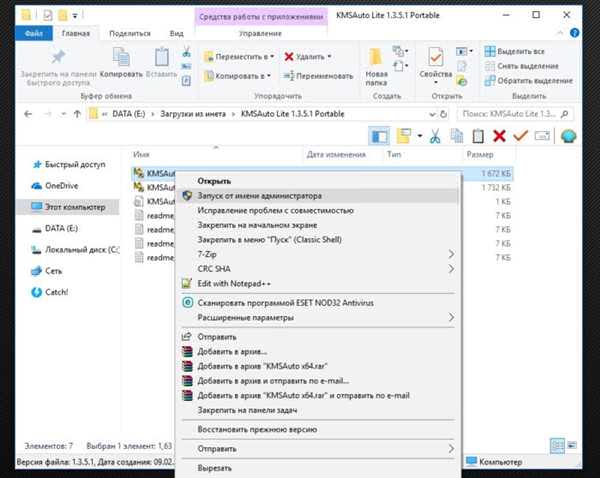This screenshot has width=600, height=478.
Task: Expand the 7-Zip submenu
Action: [x=451, y=254]
